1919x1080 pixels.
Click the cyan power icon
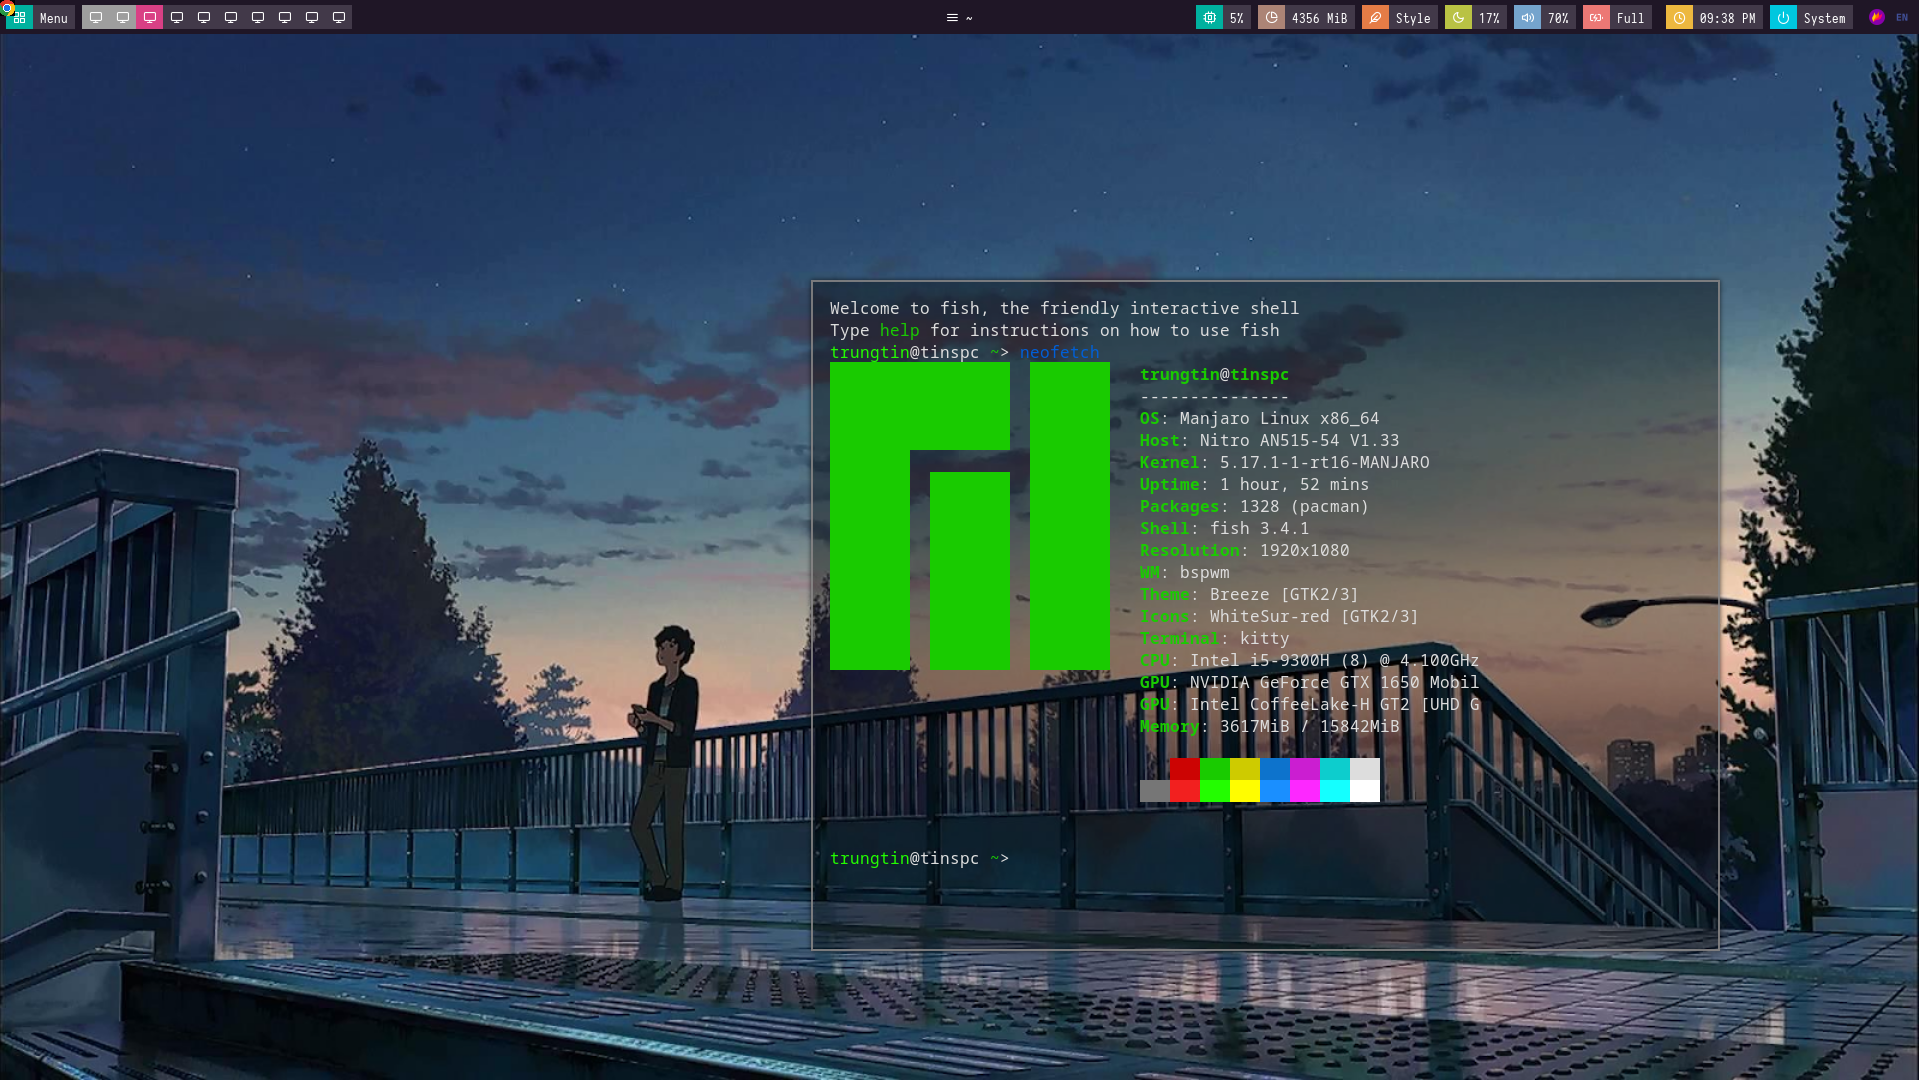pyautogui.click(x=1783, y=18)
